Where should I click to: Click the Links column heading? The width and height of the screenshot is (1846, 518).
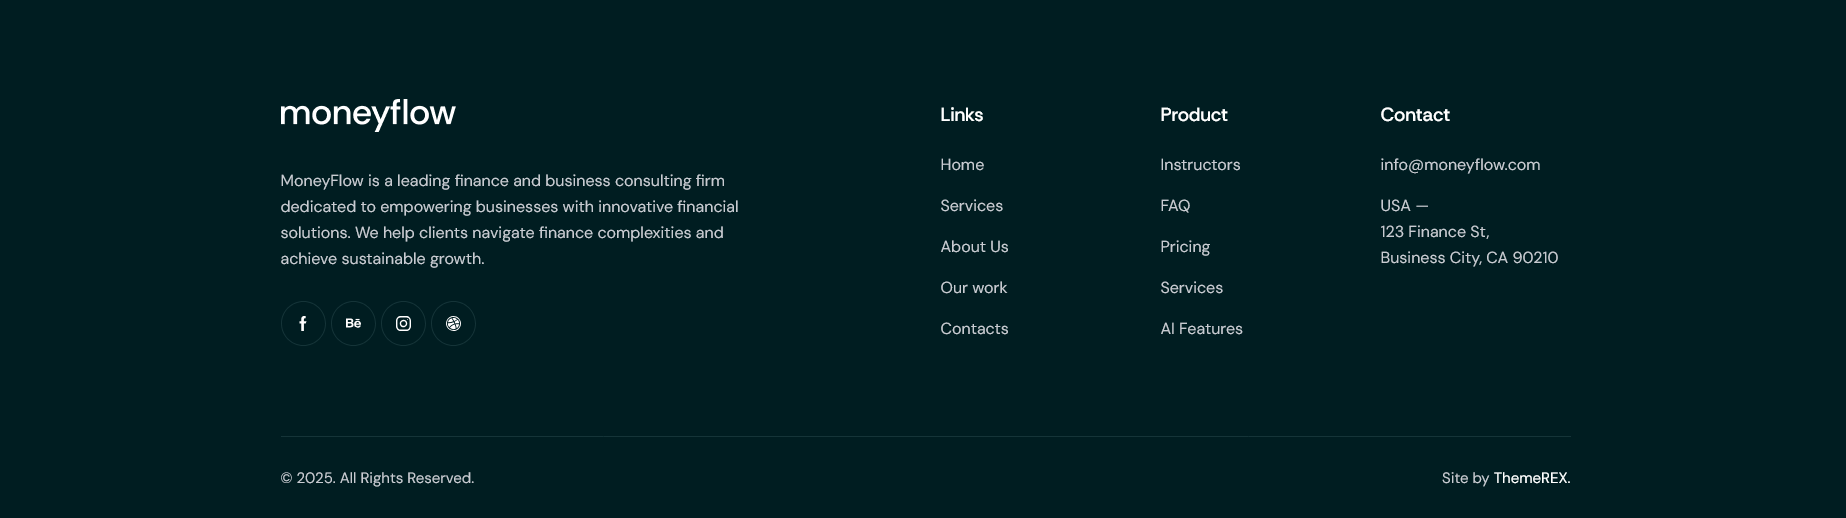pos(961,115)
